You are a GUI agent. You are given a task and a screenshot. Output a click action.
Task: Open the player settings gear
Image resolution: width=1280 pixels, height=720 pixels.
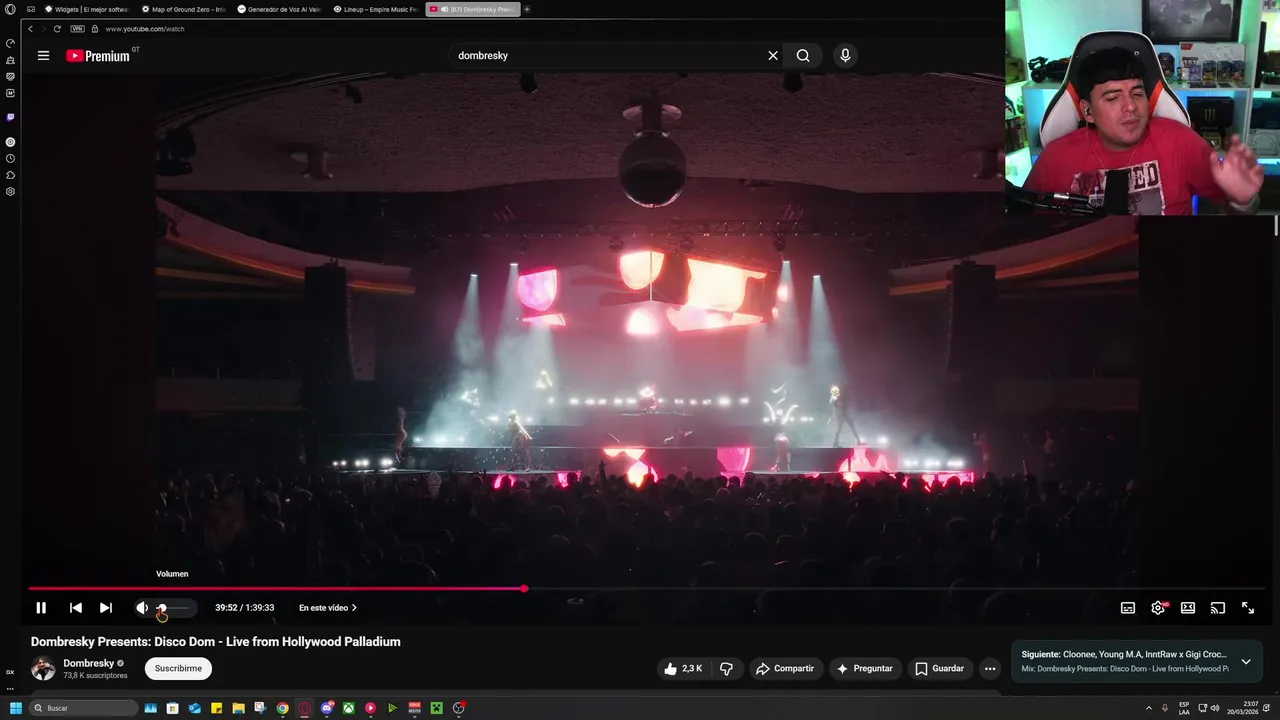(1158, 608)
